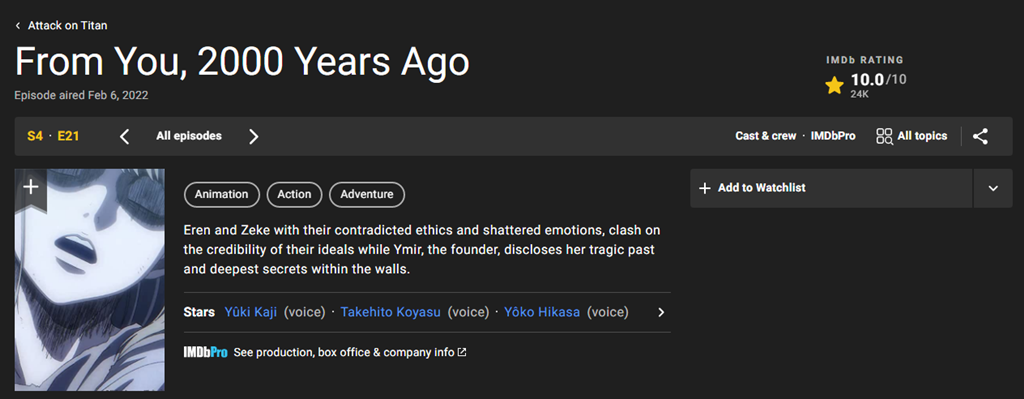This screenshot has width=1024, height=399.
Task: Select the Action genre chip
Action: [295, 195]
